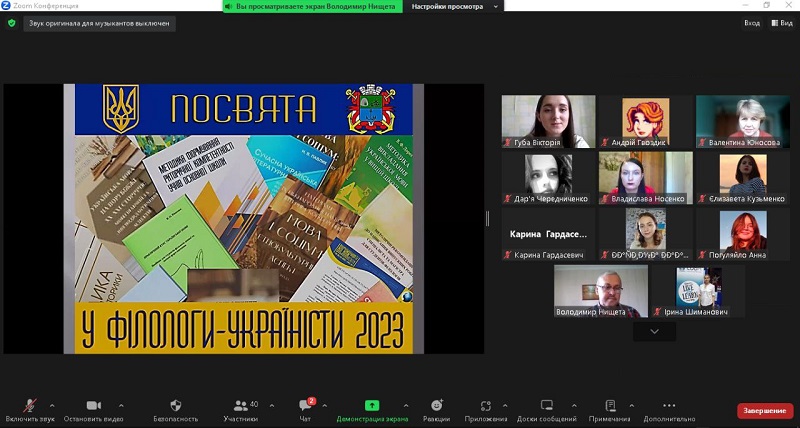Select Андрій Гвоздик avatar tile

coord(645,121)
